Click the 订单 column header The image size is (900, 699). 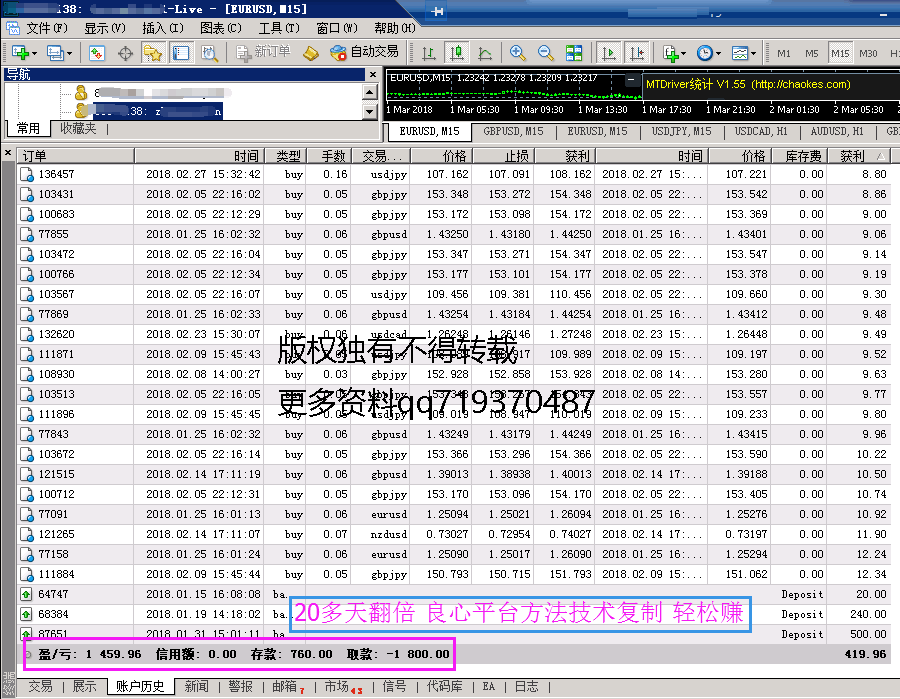pyautogui.click(x=75, y=156)
